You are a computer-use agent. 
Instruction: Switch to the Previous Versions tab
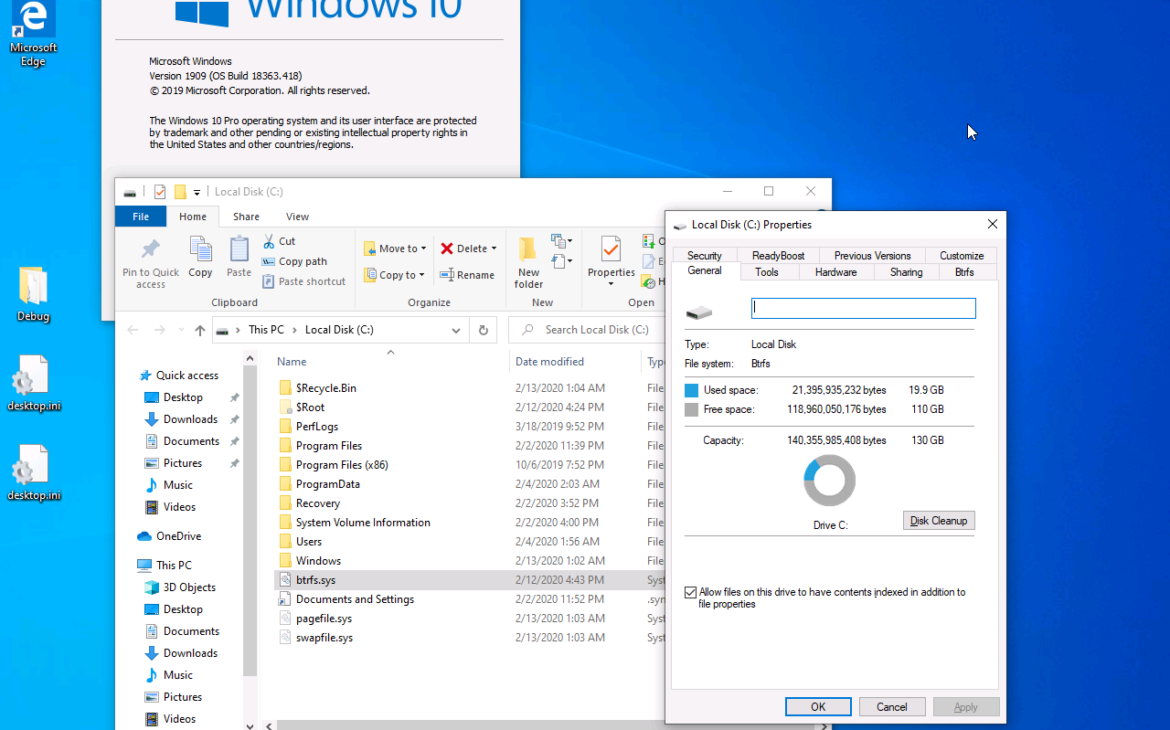point(872,255)
